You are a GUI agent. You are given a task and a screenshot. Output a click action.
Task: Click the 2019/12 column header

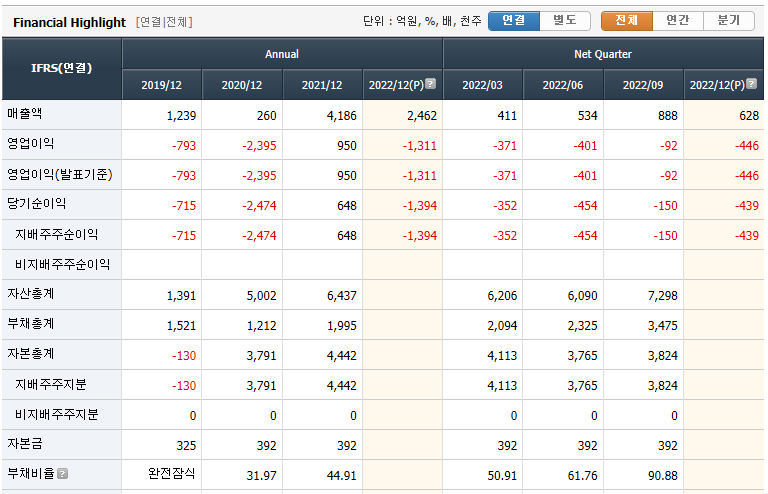pyautogui.click(x=162, y=85)
